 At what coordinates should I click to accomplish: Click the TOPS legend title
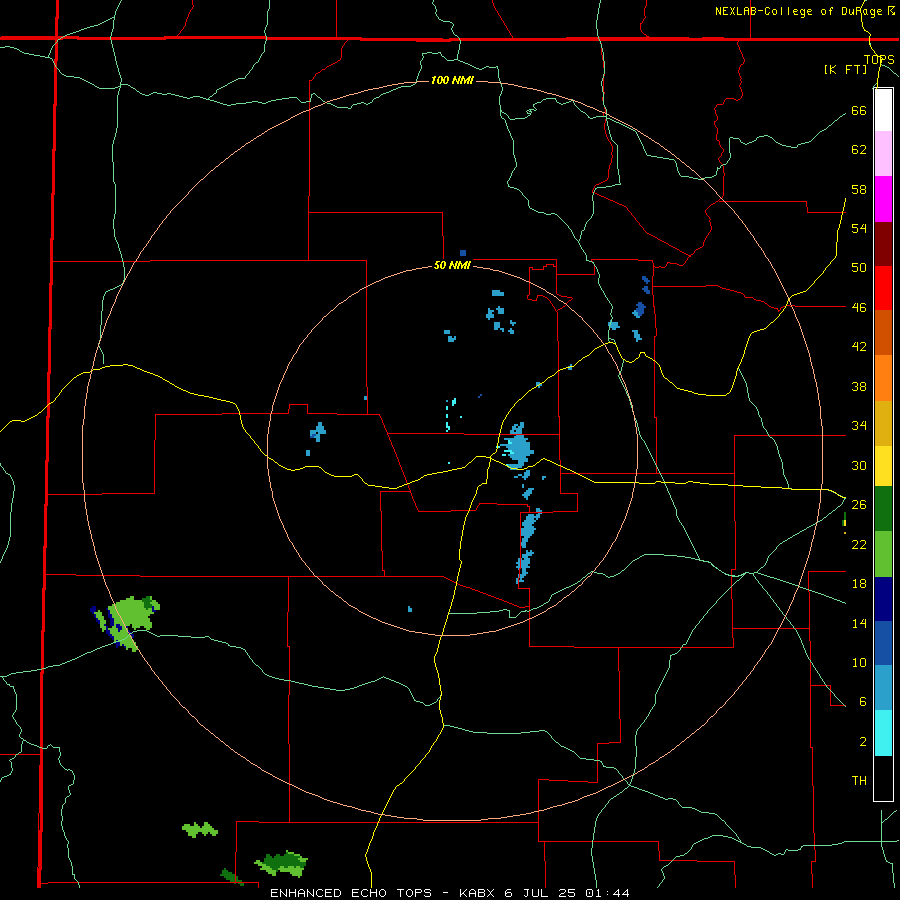tap(879, 59)
